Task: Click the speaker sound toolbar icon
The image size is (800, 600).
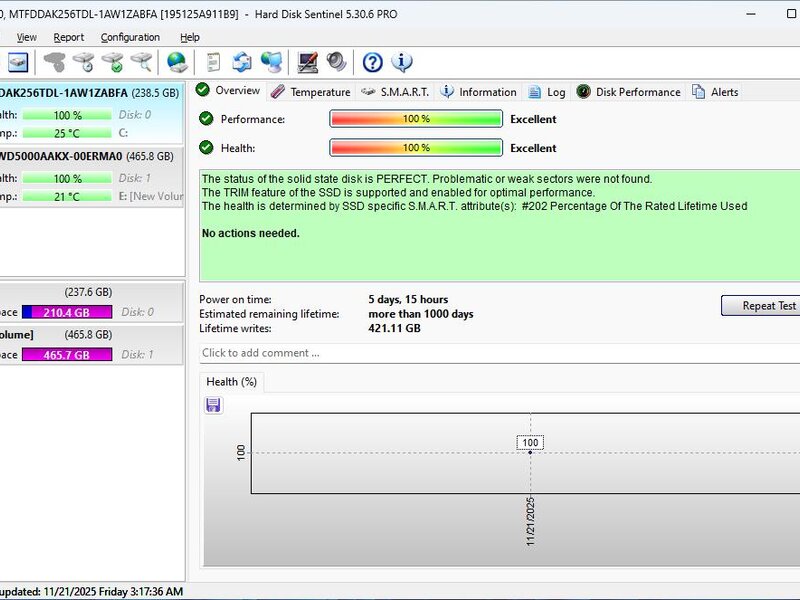Action: click(x=336, y=62)
